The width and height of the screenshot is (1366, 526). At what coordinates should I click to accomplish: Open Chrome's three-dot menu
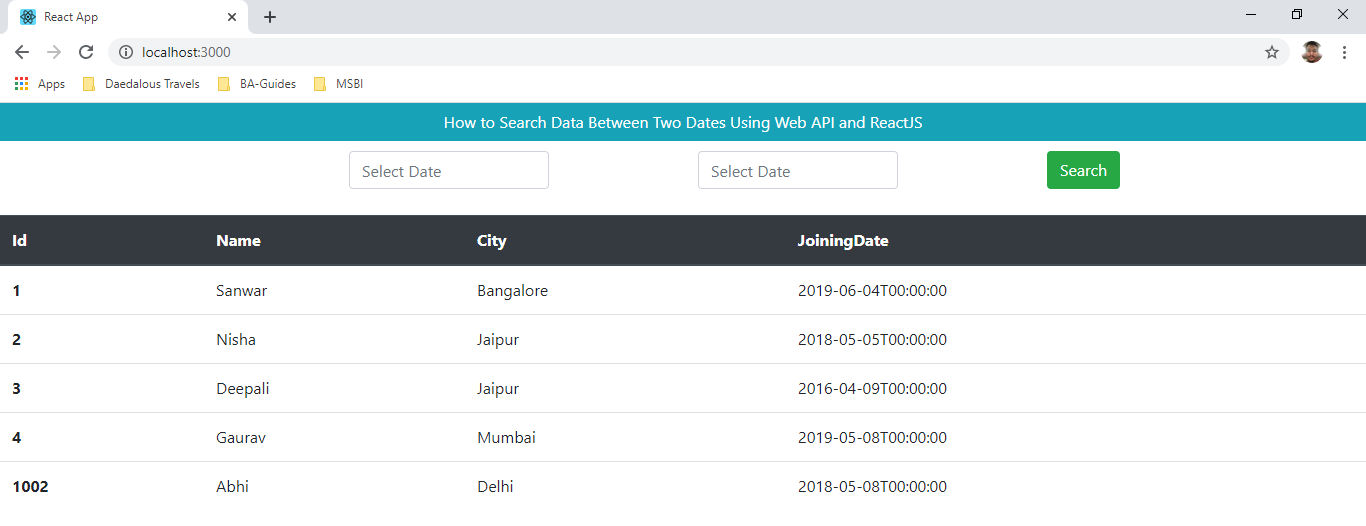click(x=1345, y=52)
